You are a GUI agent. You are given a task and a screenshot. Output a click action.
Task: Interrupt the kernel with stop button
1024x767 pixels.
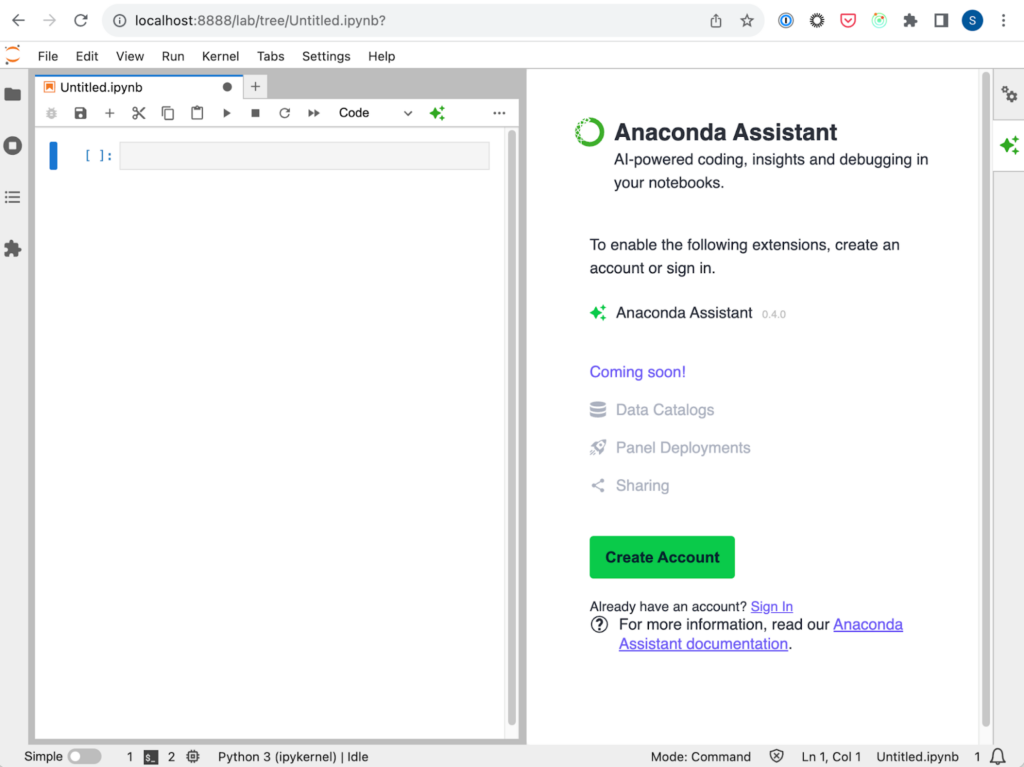tap(255, 113)
